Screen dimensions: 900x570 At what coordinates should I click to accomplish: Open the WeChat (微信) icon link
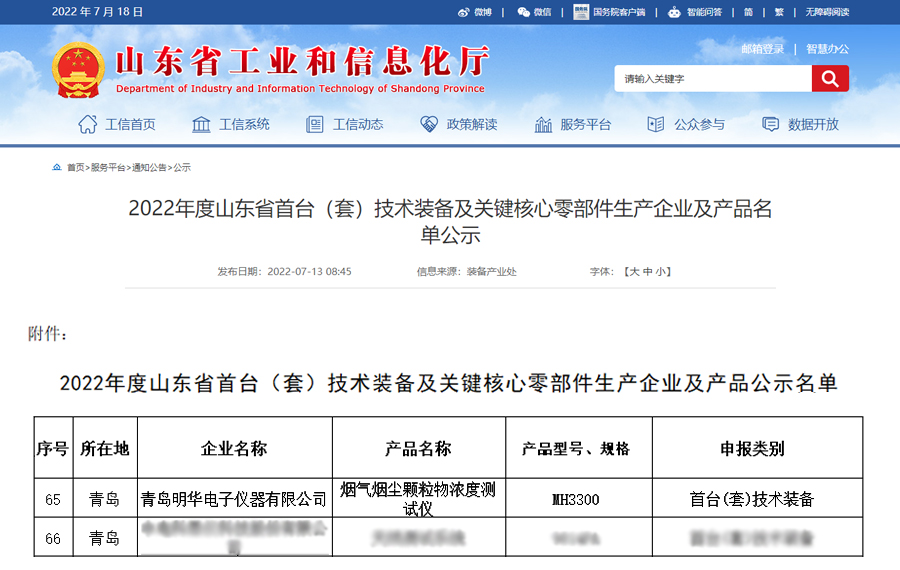coord(523,12)
